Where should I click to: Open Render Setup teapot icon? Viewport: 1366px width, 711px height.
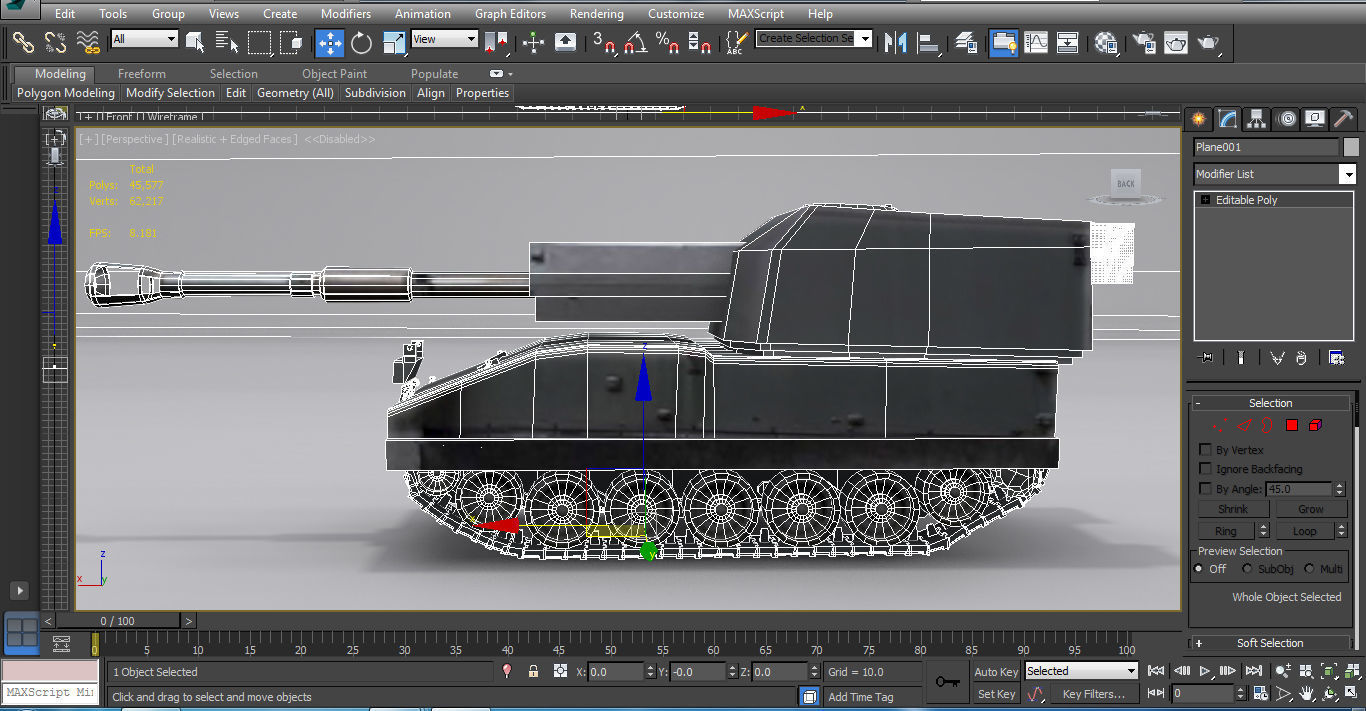1144,42
